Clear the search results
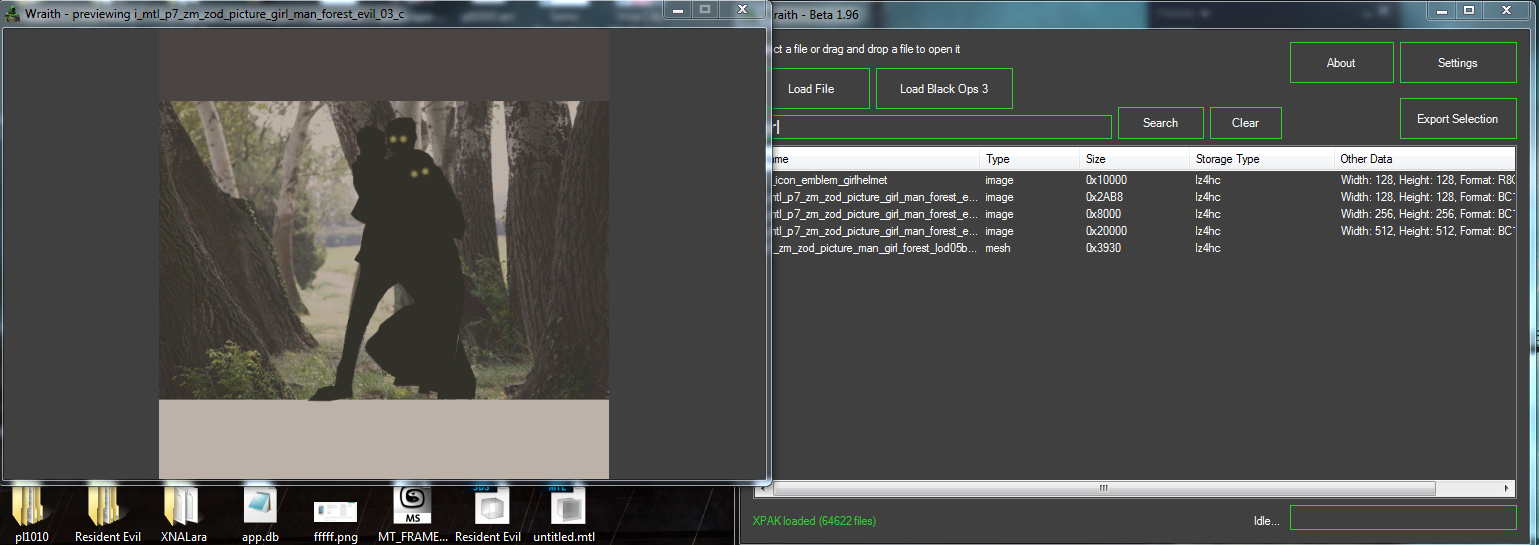1539x545 pixels. coord(1245,123)
